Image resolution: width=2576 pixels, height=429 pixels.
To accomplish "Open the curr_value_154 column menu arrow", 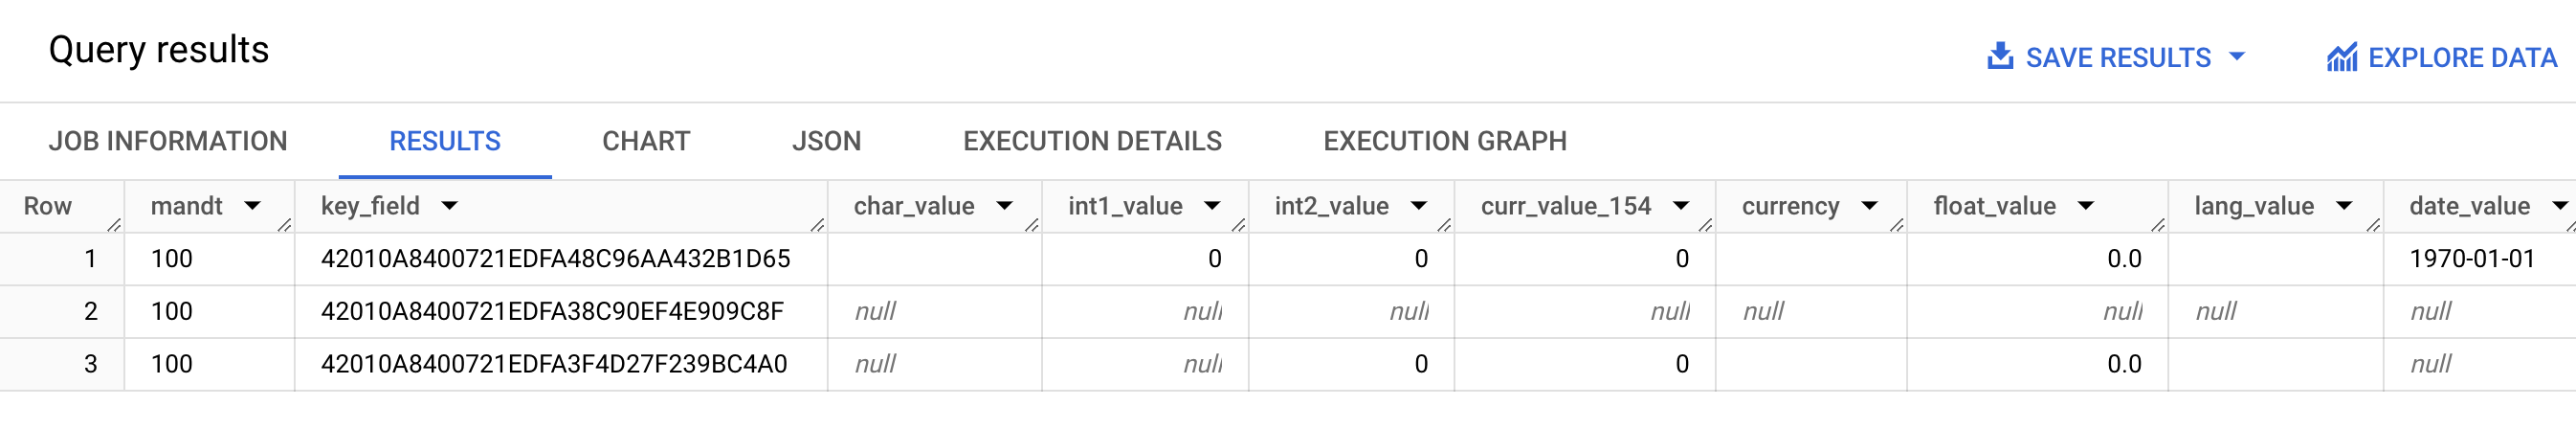I will click(x=1681, y=206).
